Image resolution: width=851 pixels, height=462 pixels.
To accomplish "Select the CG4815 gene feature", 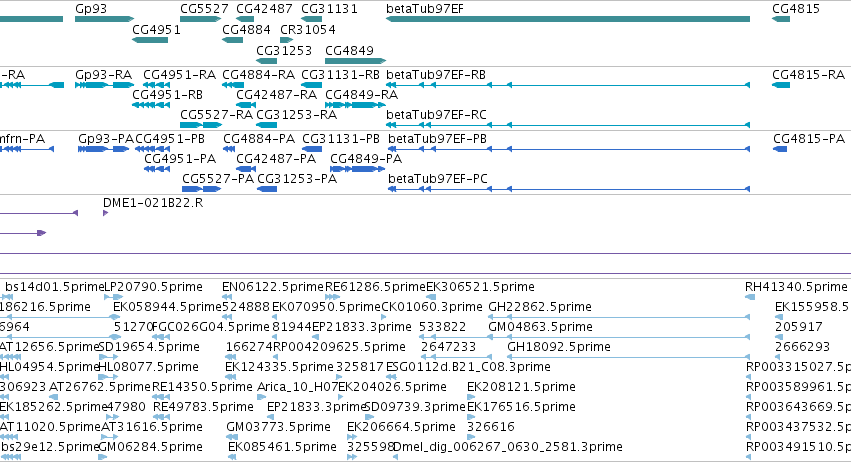I will pyautogui.click(x=781, y=19).
